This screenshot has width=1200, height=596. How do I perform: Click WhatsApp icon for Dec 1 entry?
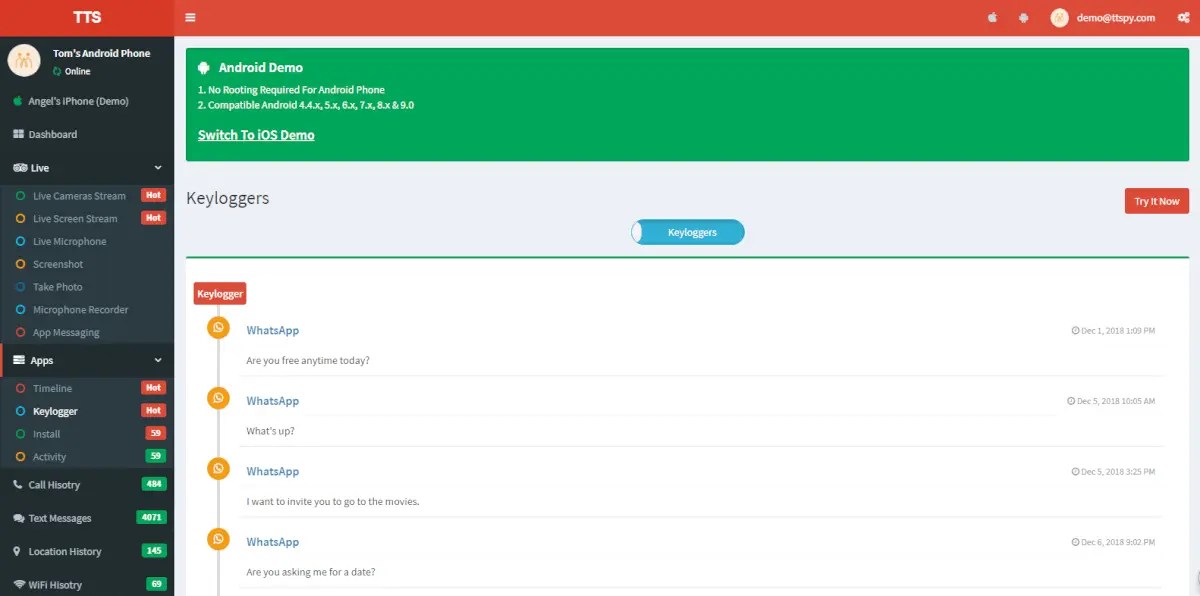[218, 327]
